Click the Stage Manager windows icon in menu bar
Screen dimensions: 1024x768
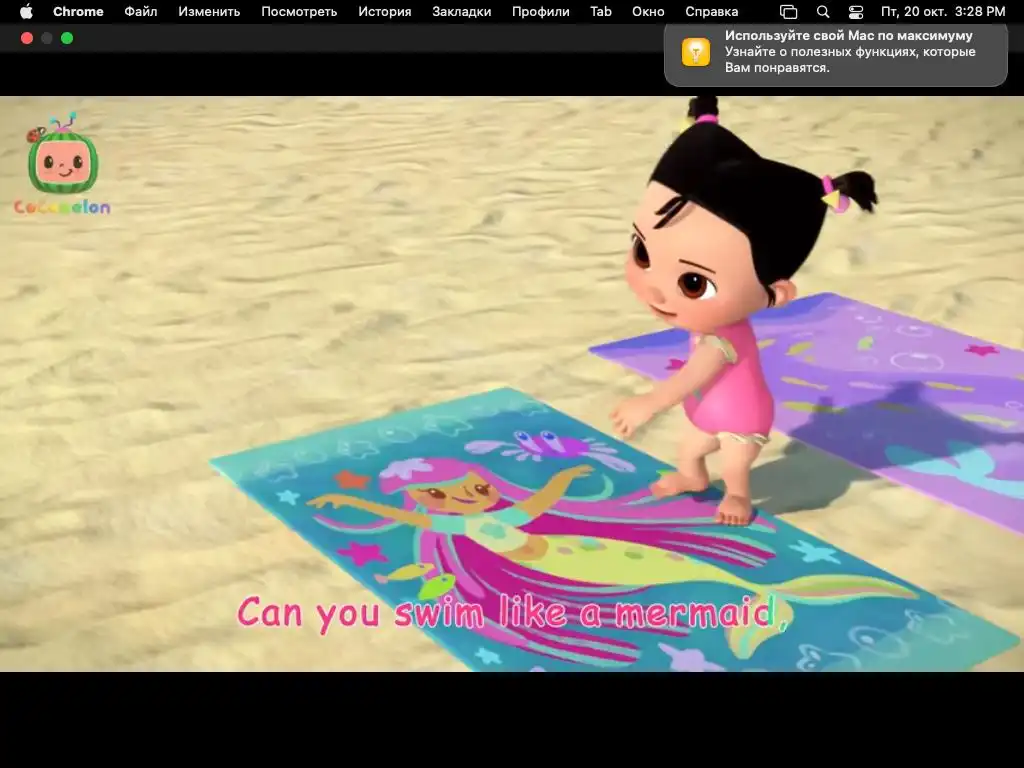[788, 12]
